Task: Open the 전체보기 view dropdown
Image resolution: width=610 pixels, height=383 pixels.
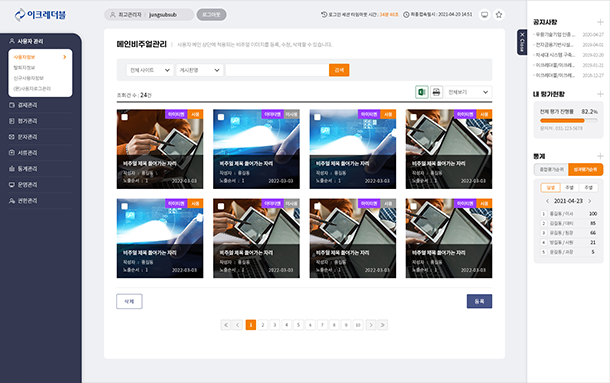Action: point(468,92)
